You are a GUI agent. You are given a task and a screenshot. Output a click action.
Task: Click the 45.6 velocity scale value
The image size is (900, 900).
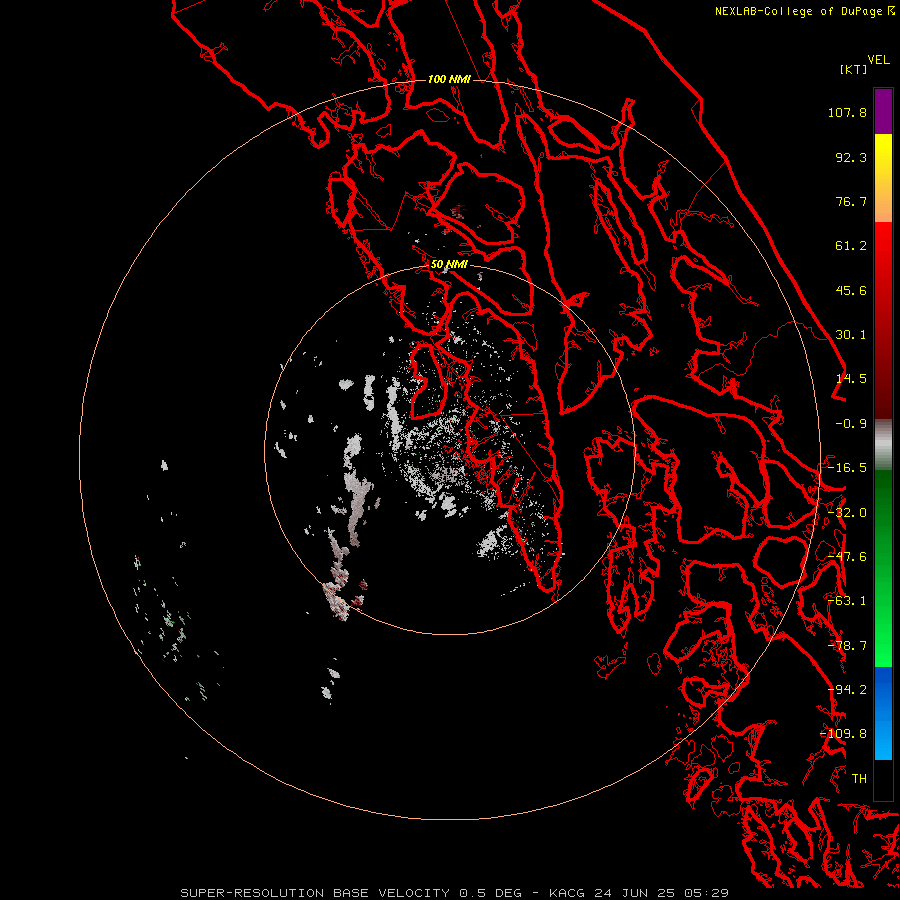851,290
